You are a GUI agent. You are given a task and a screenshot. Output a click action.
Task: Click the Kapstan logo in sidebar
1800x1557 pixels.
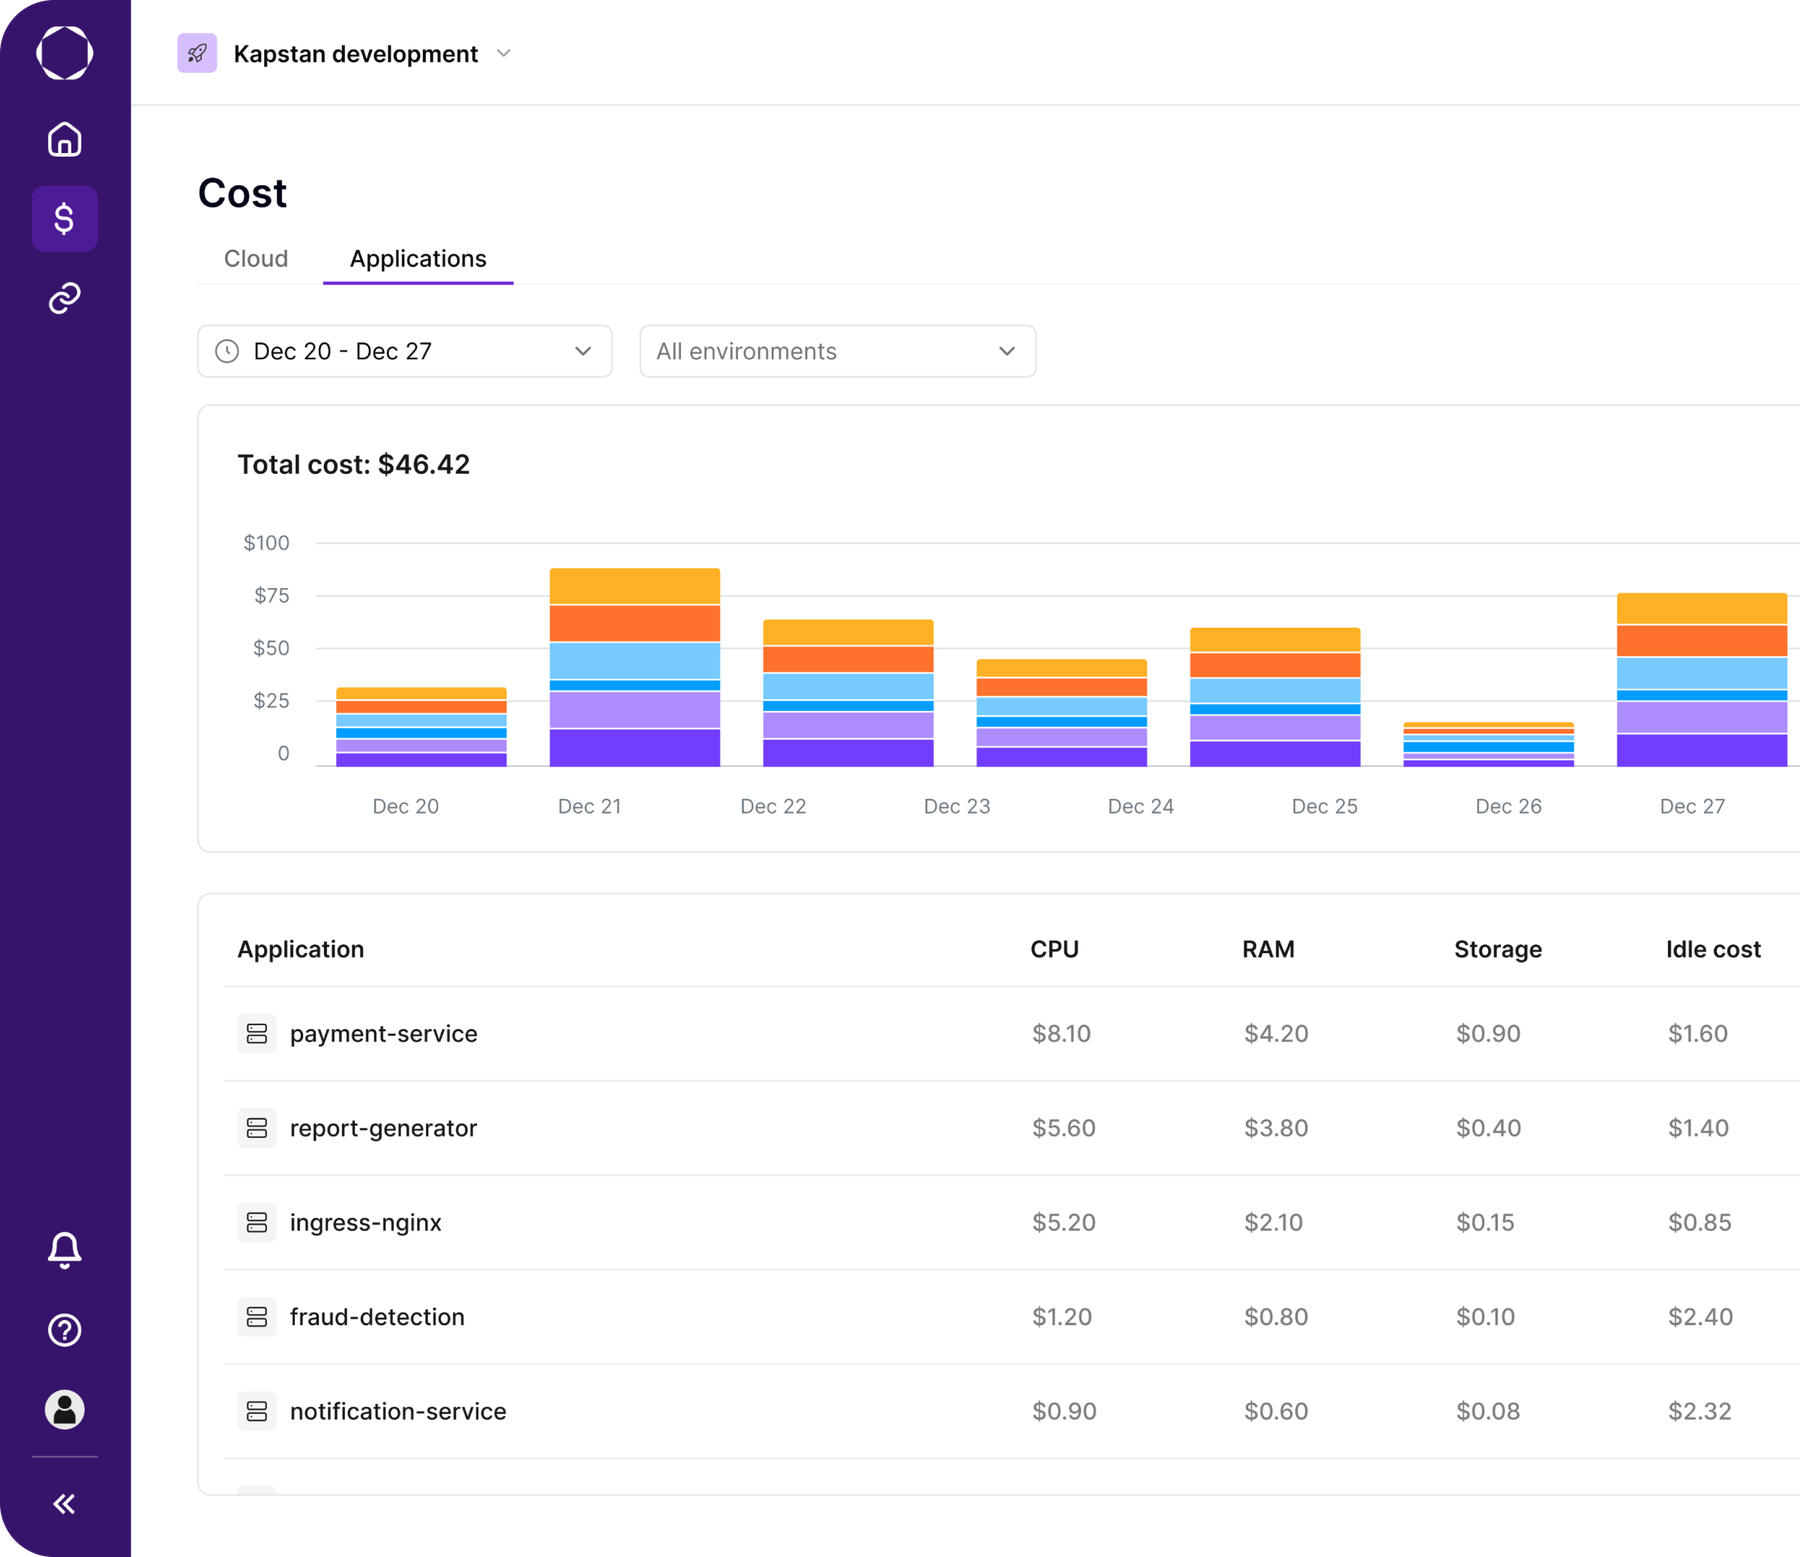(x=65, y=53)
